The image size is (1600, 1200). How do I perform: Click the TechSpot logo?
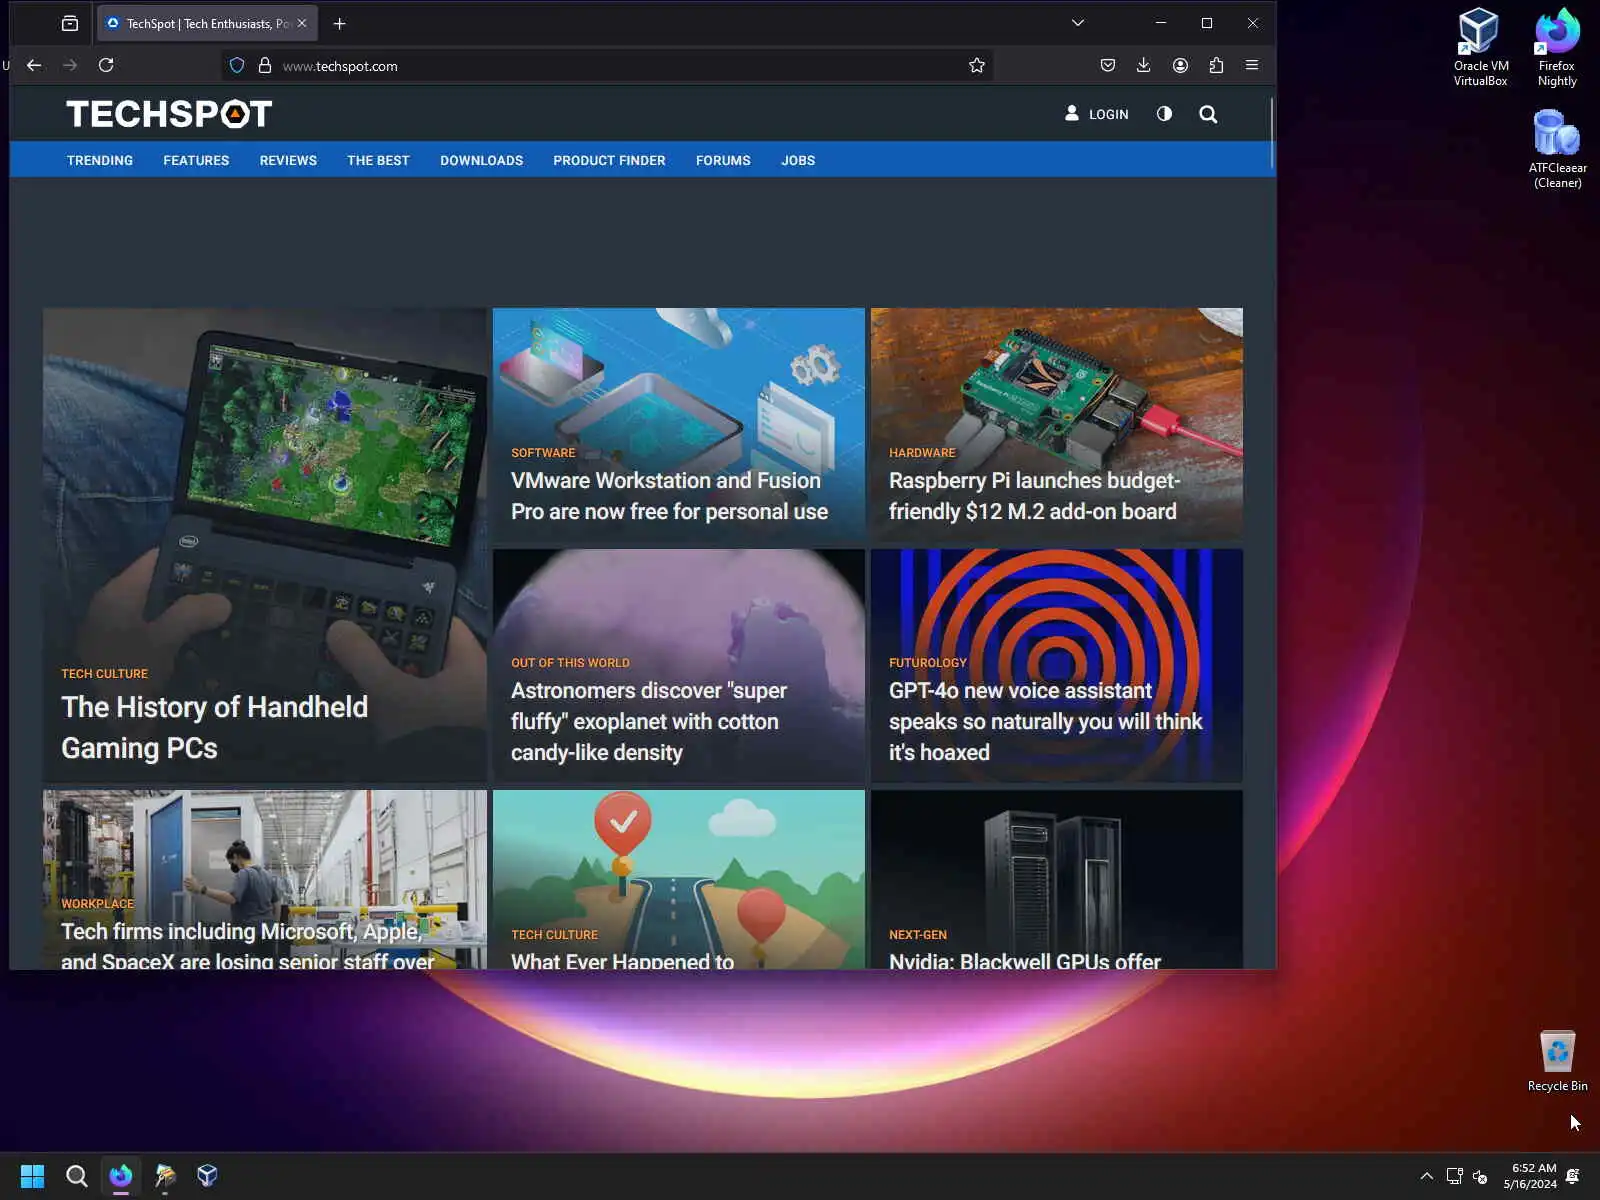point(169,114)
